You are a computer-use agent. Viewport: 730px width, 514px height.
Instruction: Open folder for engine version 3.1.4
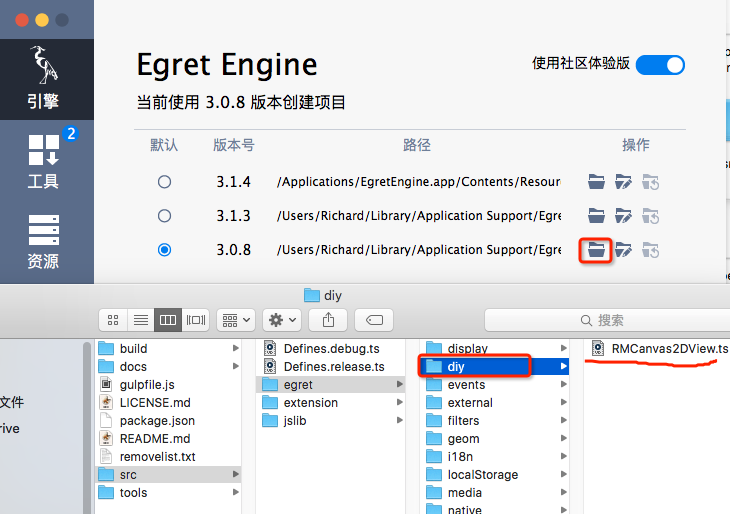[596, 182]
